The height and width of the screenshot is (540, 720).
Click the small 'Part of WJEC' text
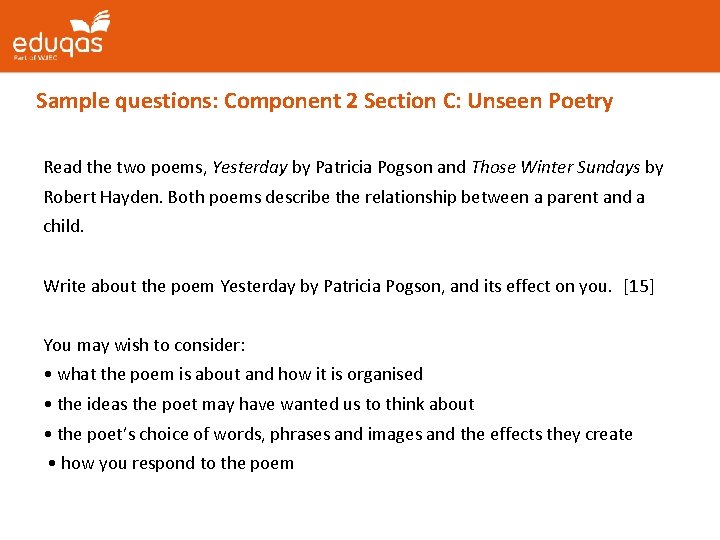click(x=35, y=59)
